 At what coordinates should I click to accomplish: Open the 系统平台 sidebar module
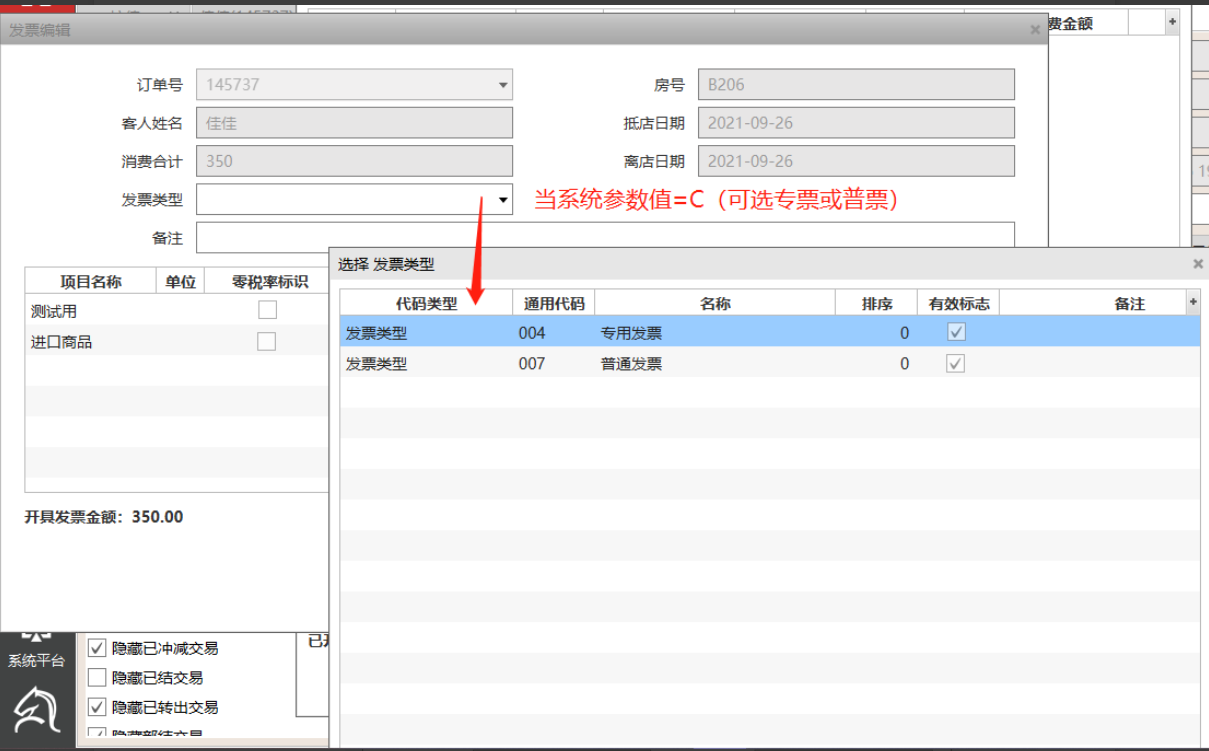click(37, 650)
